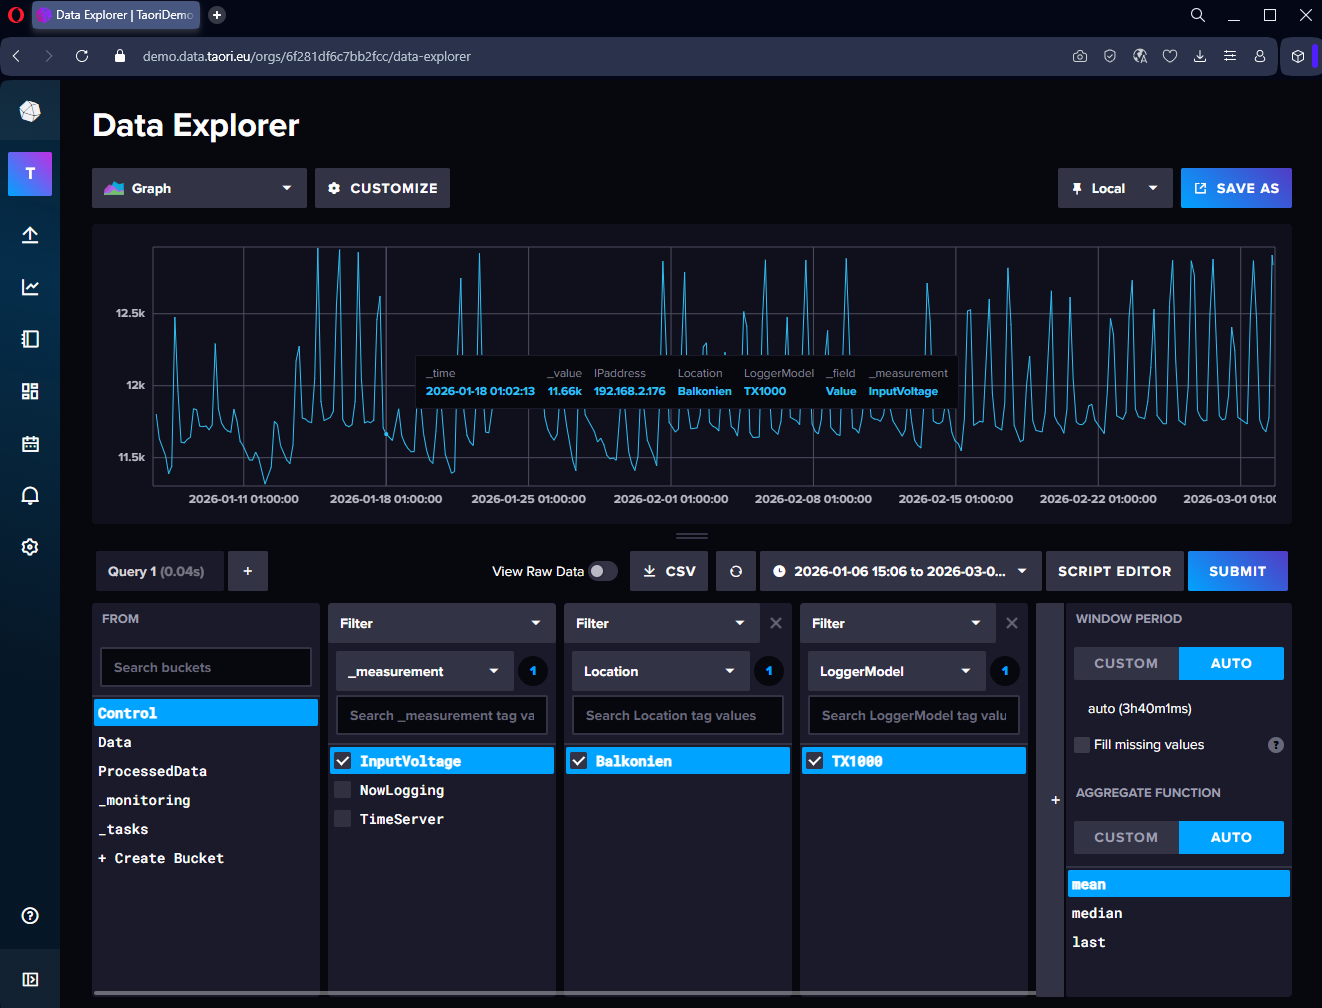Expand the Local timezone dropdown
The height and width of the screenshot is (1008, 1322).
point(1114,188)
